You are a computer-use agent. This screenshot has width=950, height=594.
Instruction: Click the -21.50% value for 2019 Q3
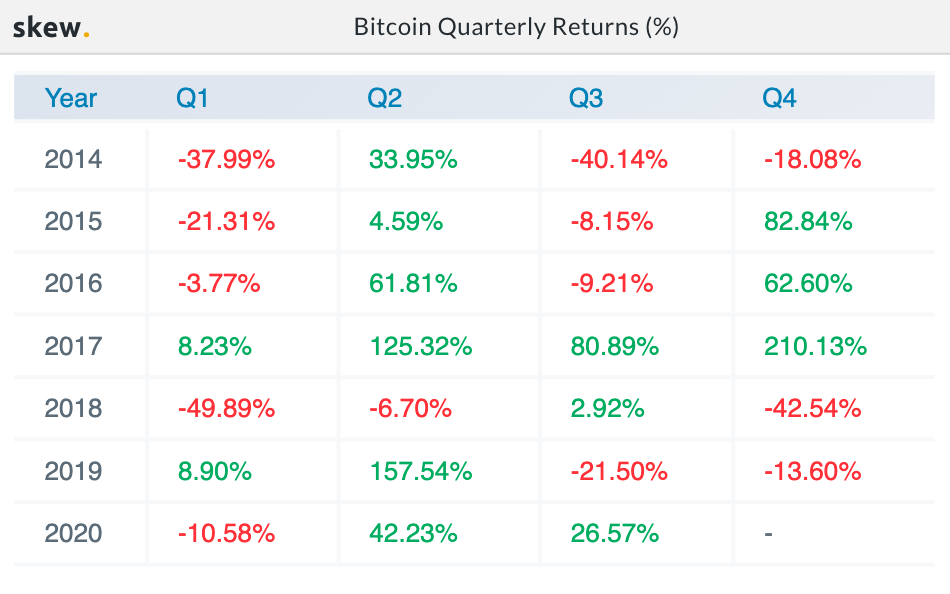[619, 471]
